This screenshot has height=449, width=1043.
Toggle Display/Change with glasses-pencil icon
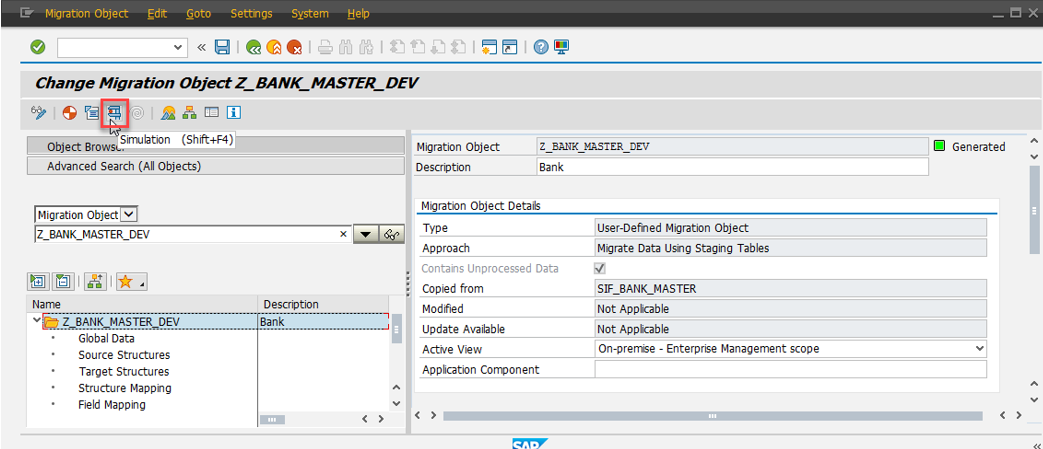pyautogui.click(x=38, y=112)
